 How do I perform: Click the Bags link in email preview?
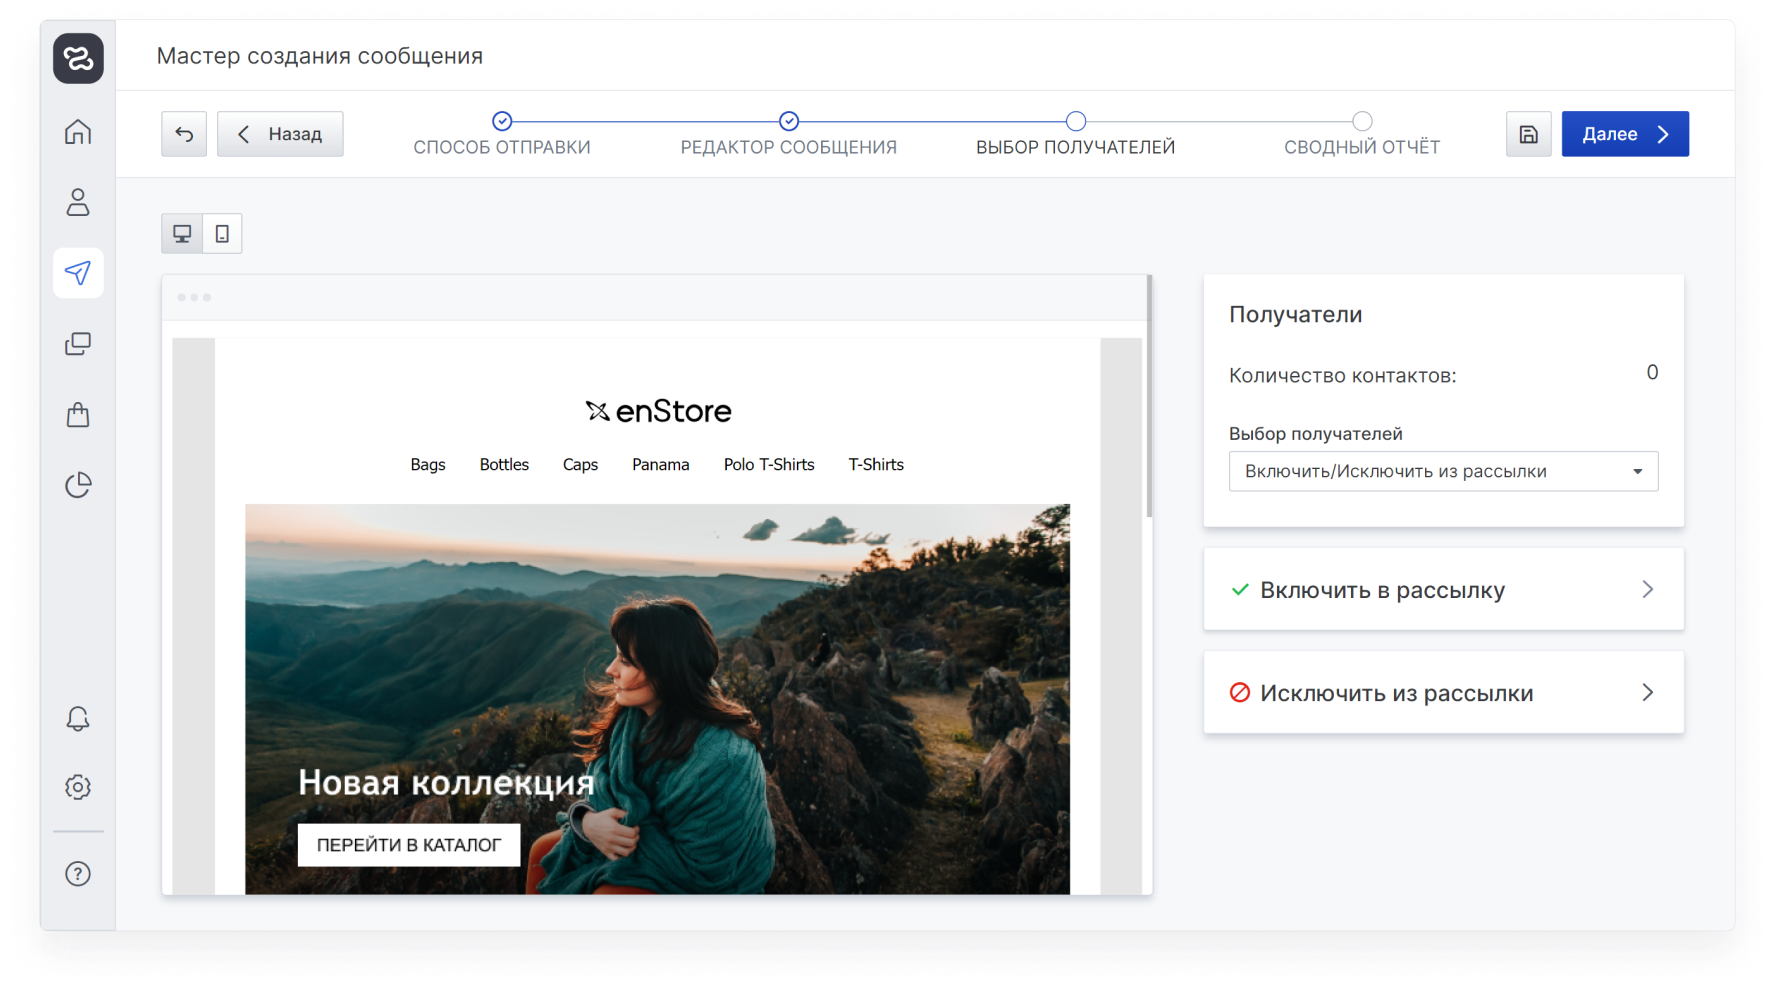point(428,465)
